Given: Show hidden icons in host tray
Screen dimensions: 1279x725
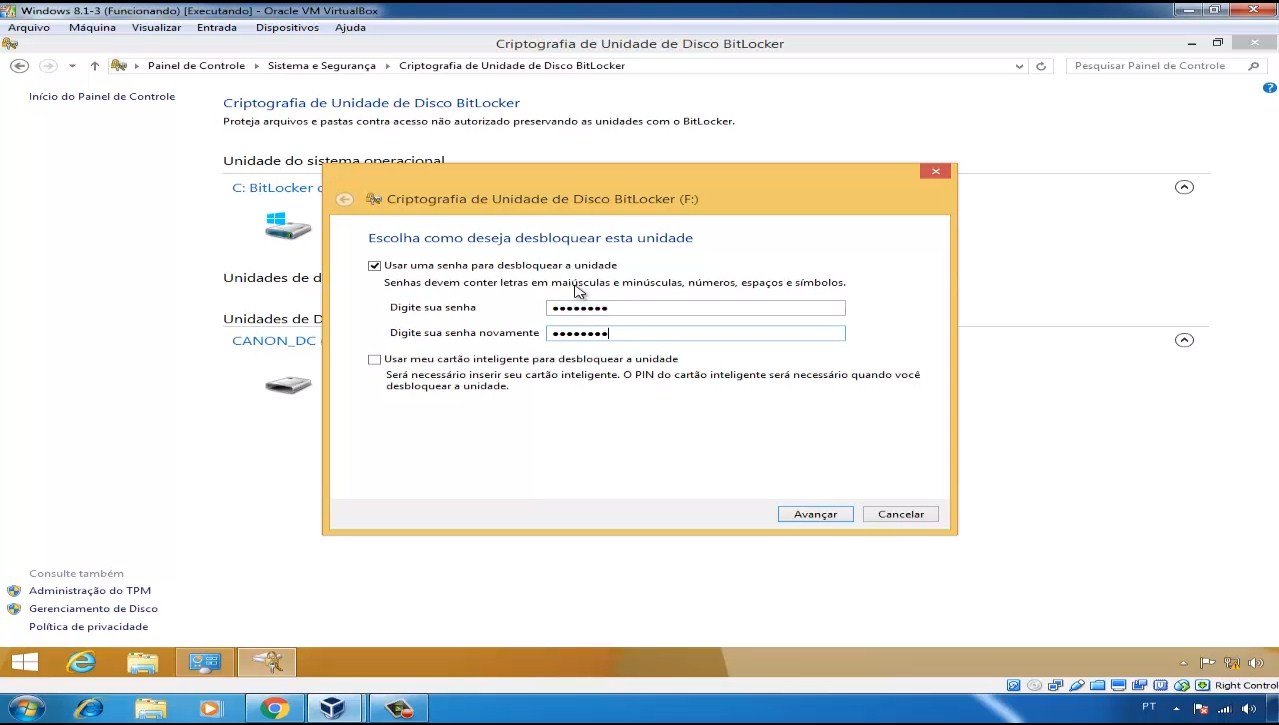Looking at the screenshot, I should 1176,708.
